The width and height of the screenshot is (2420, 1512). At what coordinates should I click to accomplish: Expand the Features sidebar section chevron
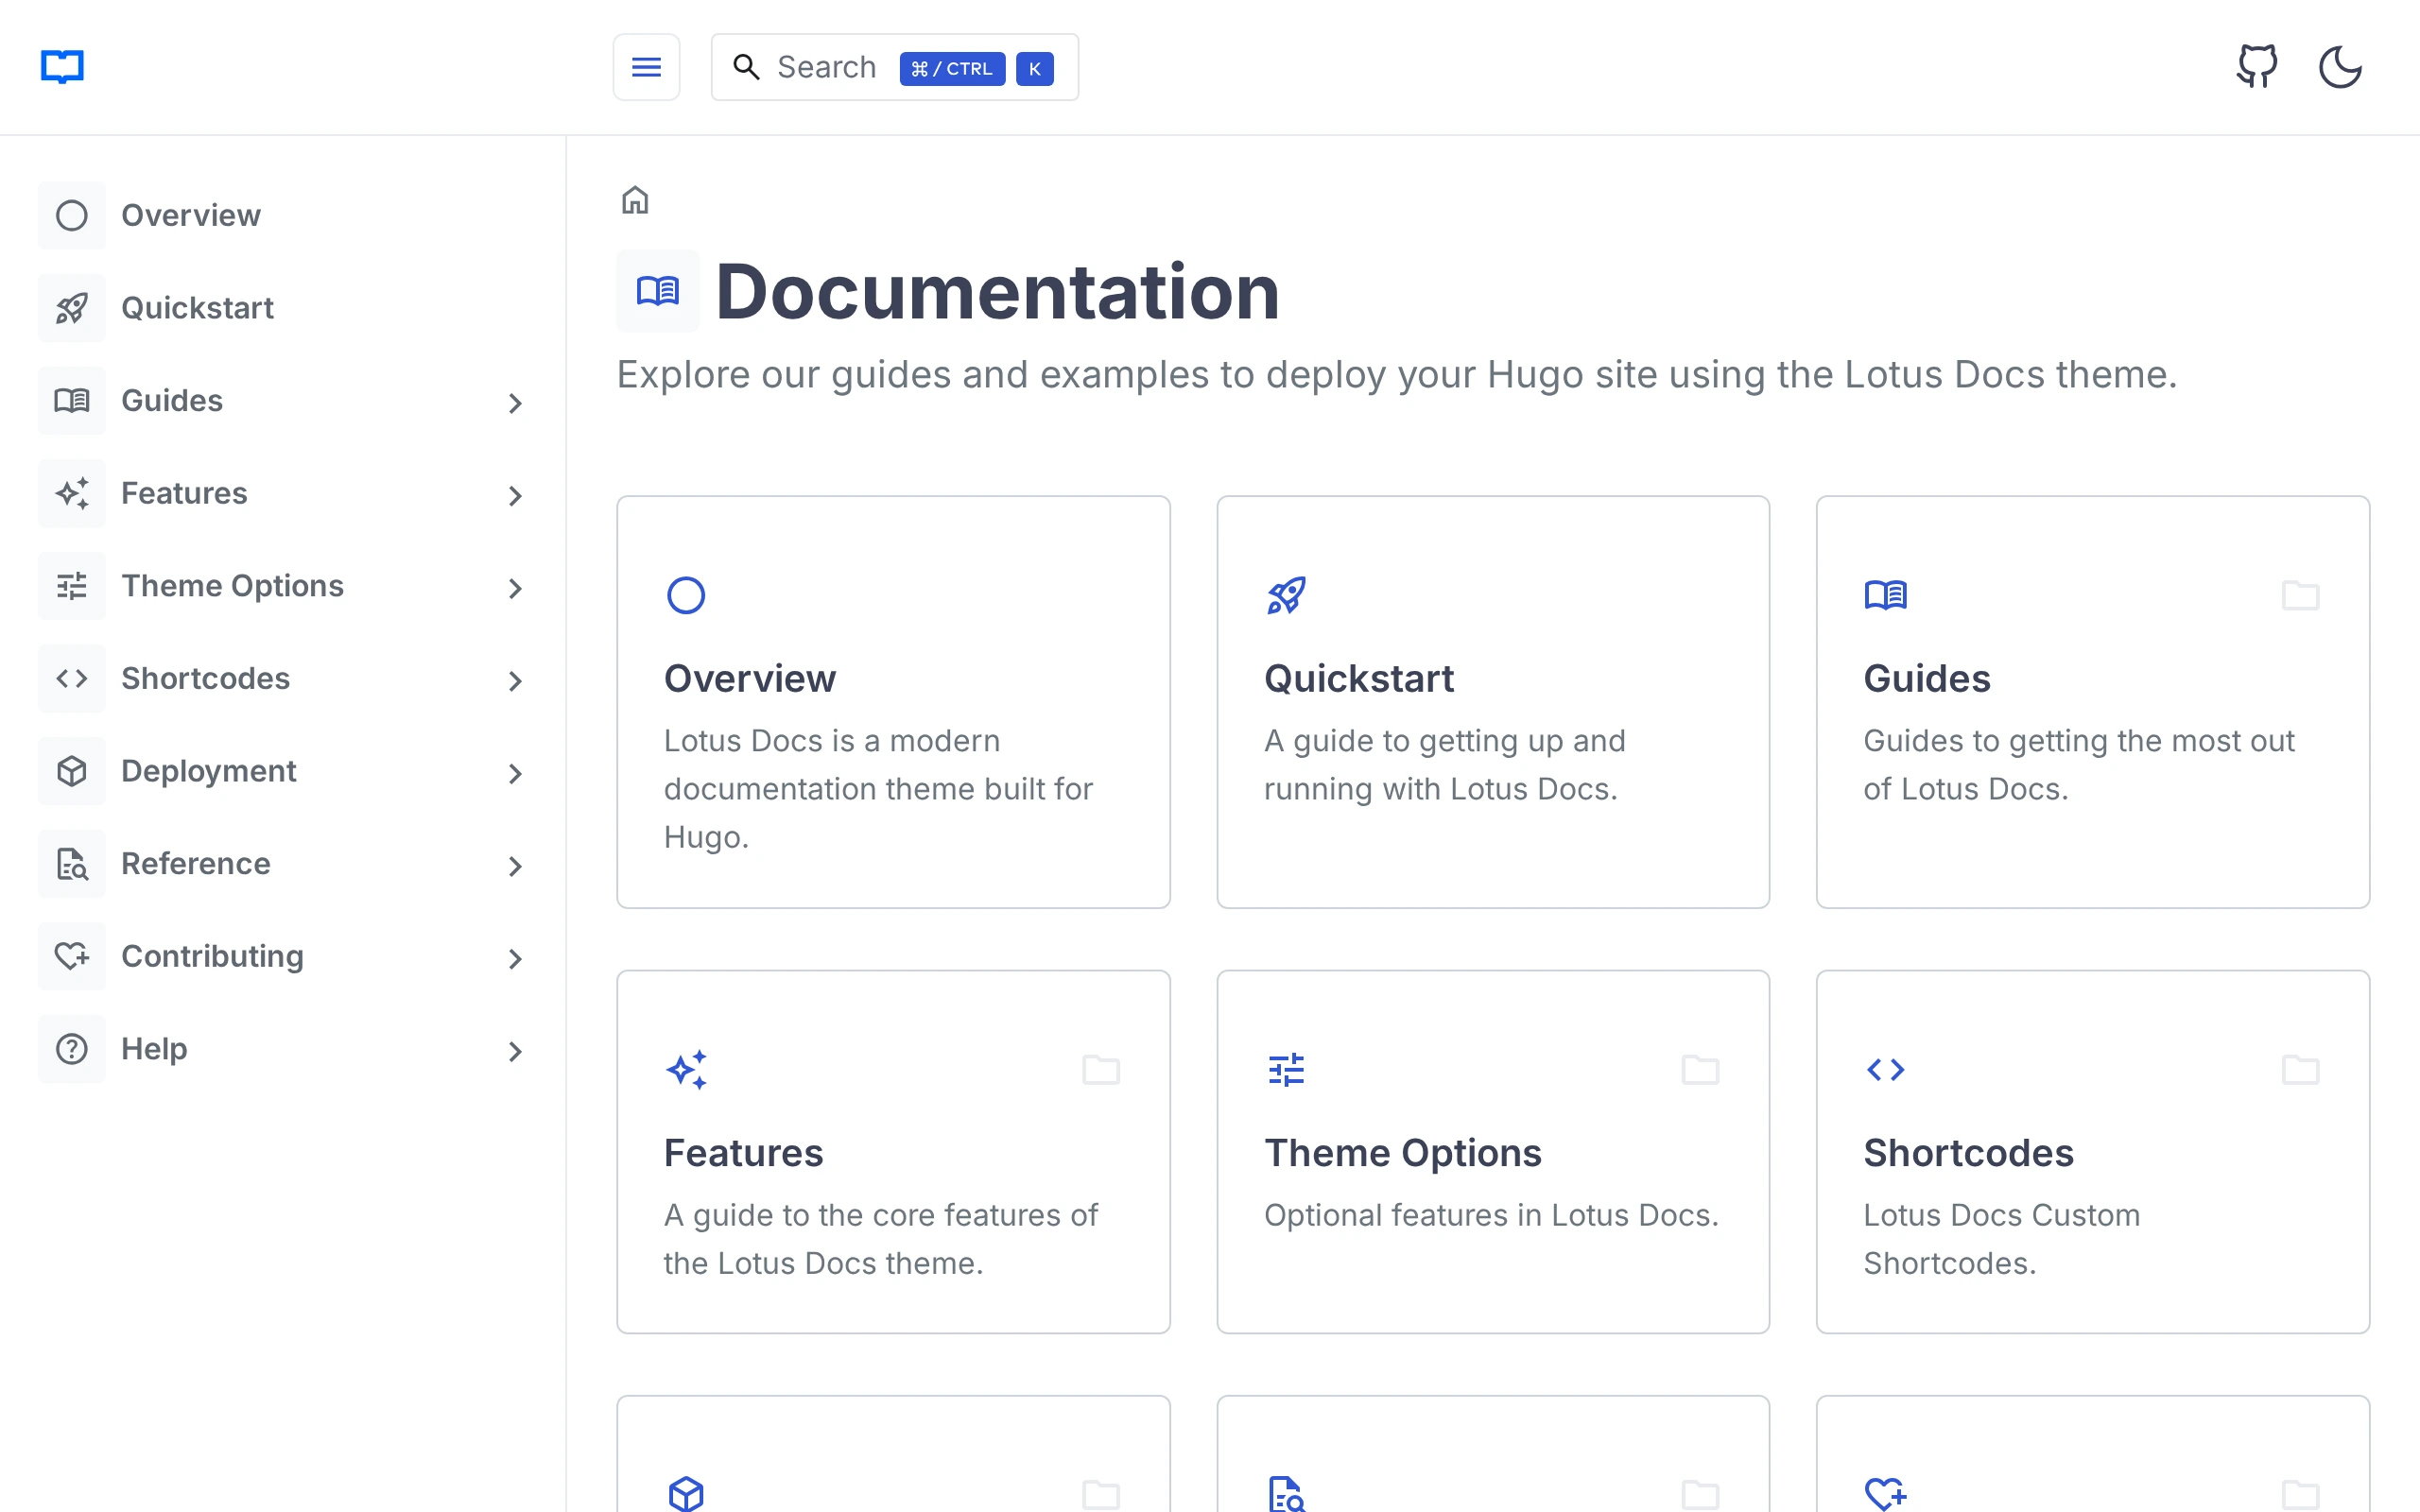515,496
